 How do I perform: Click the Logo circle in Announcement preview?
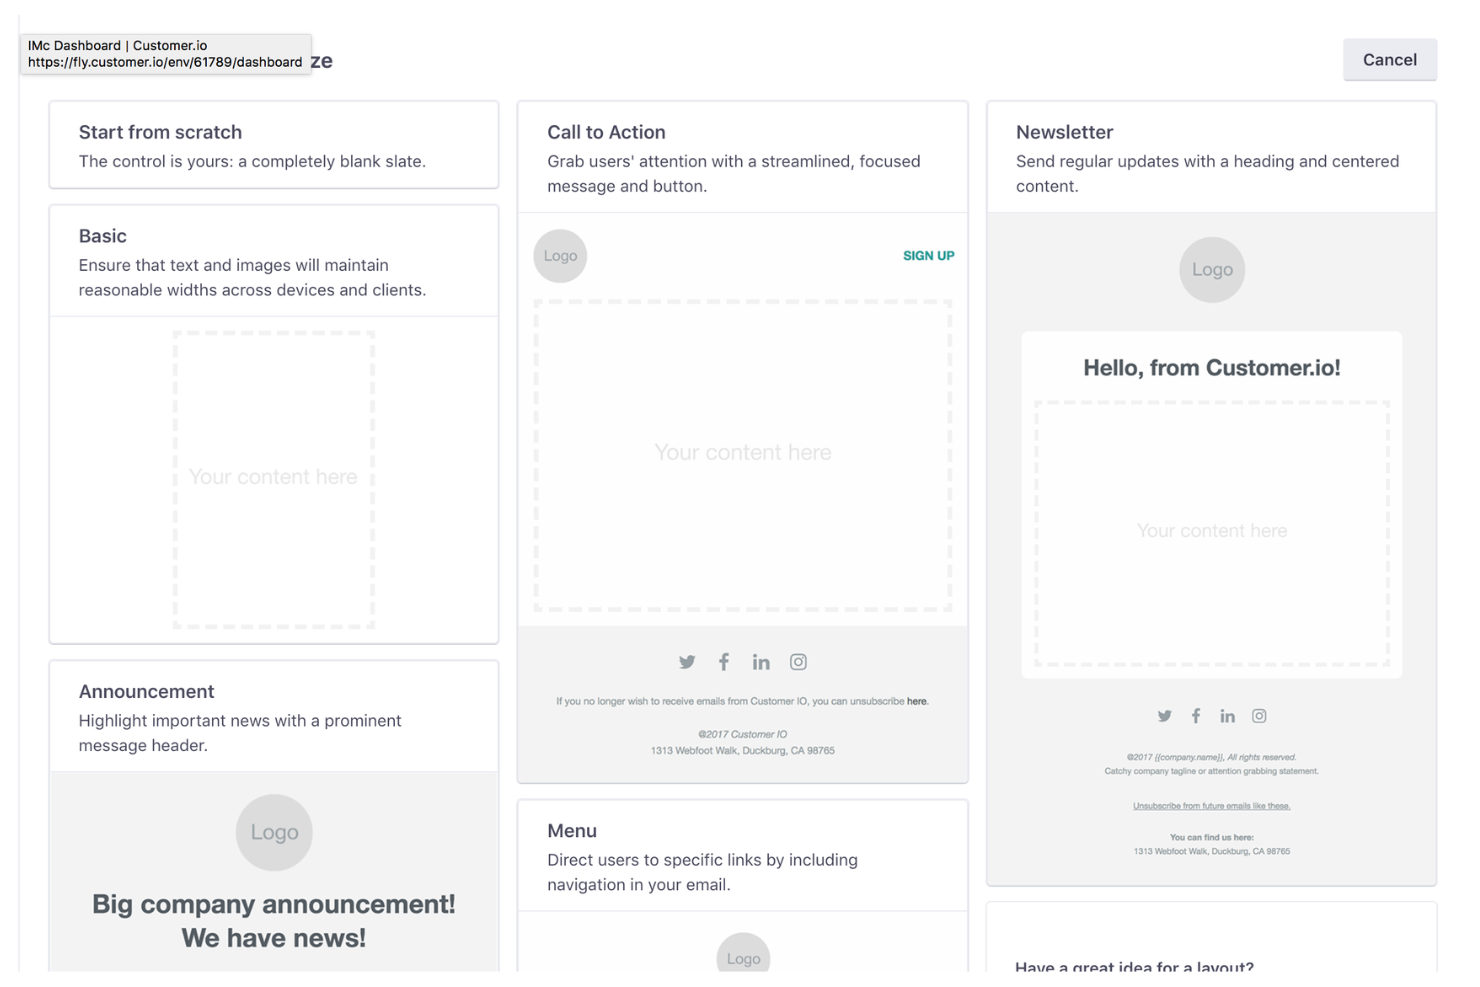click(x=274, y=832)
